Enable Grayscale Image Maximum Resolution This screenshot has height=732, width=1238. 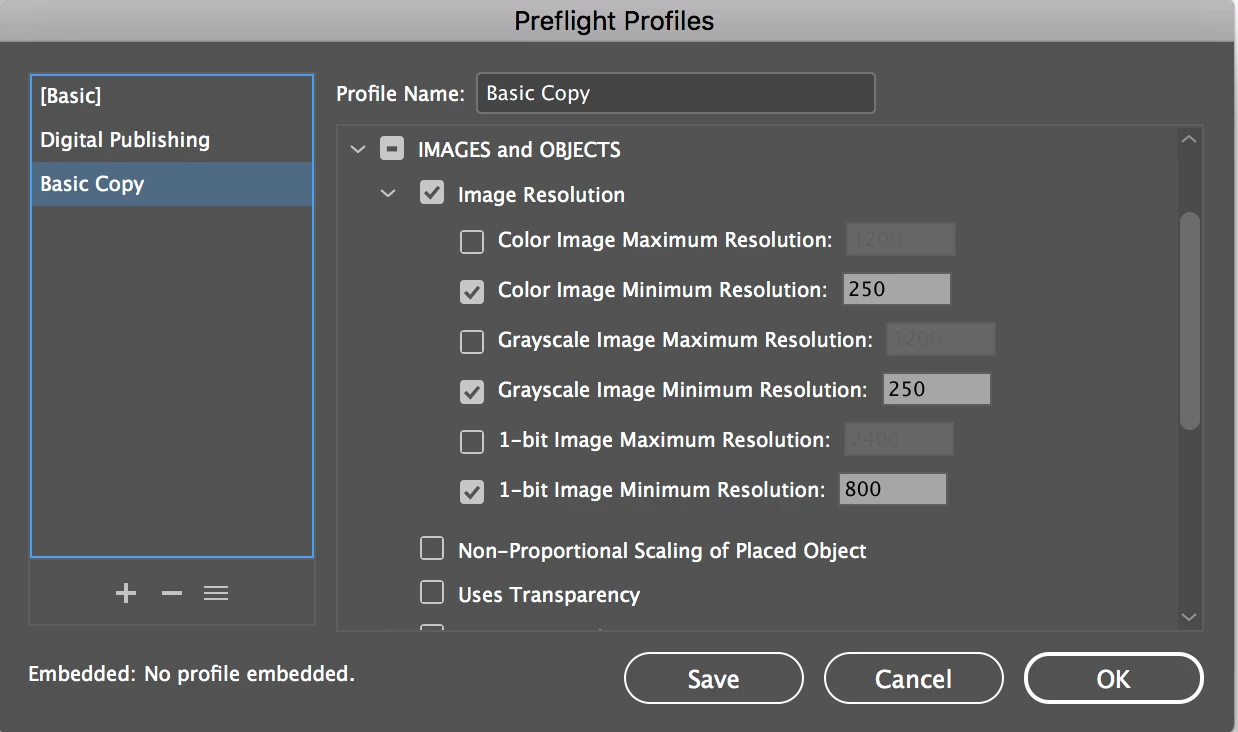coord(472,341)
